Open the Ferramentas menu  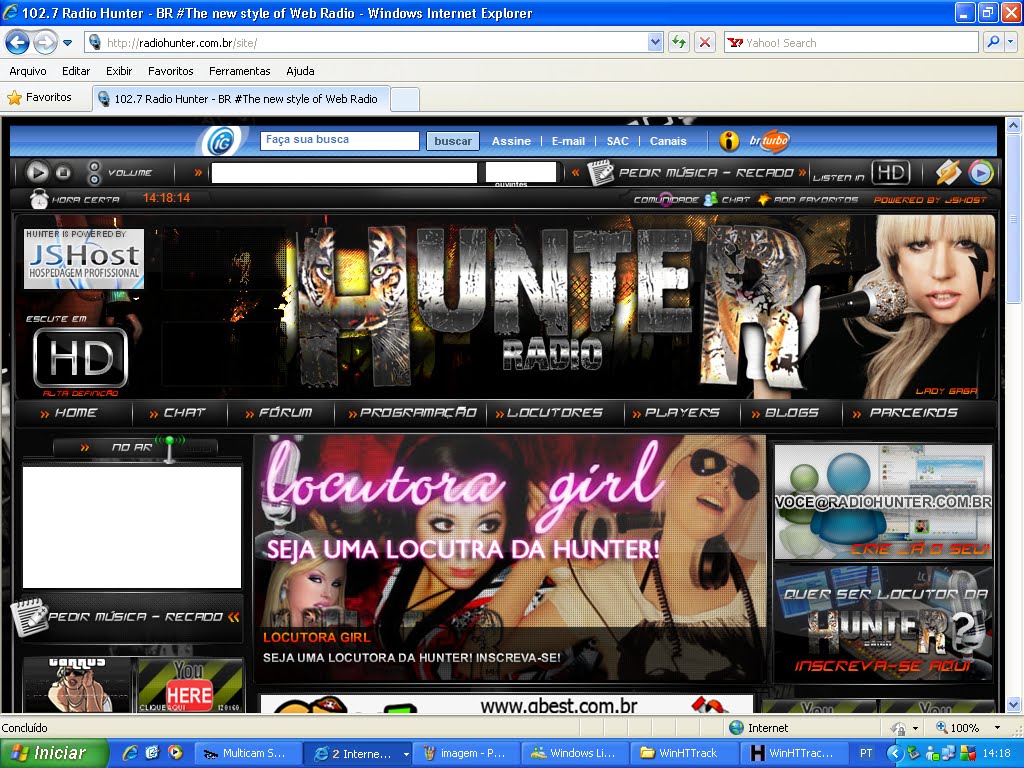coord(240,71)
